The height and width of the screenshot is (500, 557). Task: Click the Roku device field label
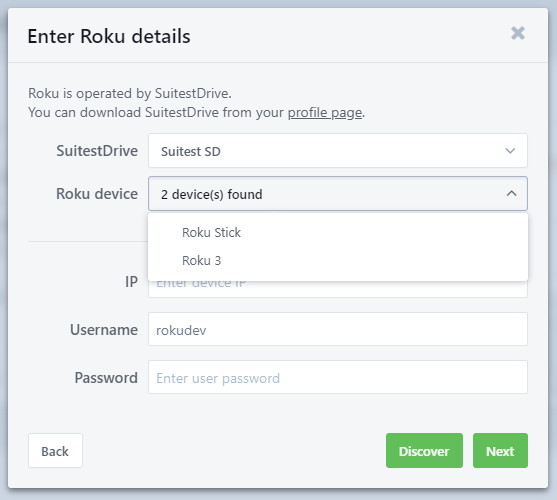tap(97, 194)
